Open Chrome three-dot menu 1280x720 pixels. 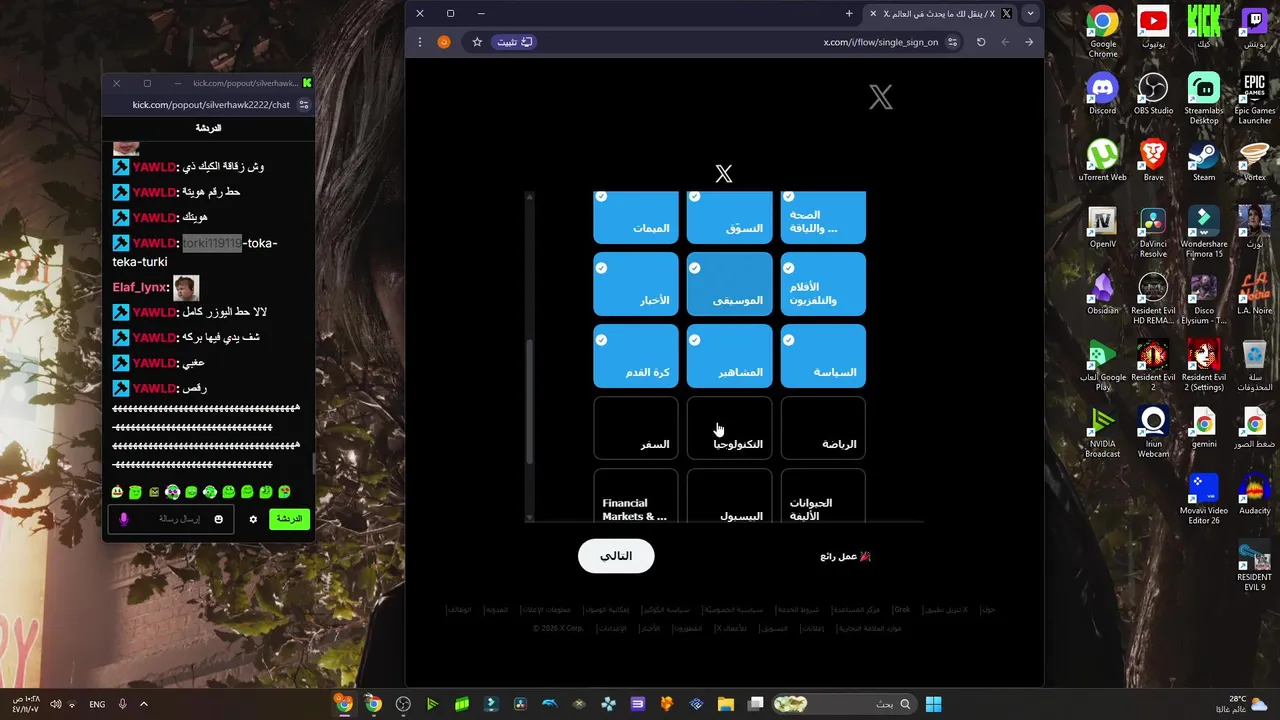click(420, 42)
